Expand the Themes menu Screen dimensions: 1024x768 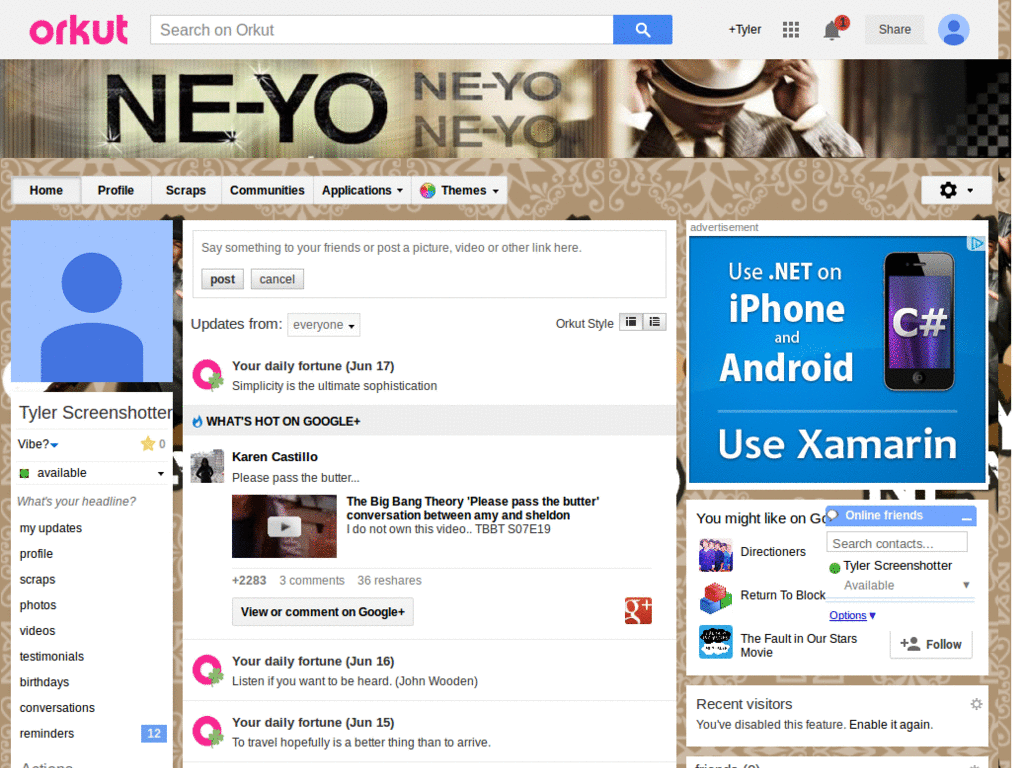click(x=459, y=190)
